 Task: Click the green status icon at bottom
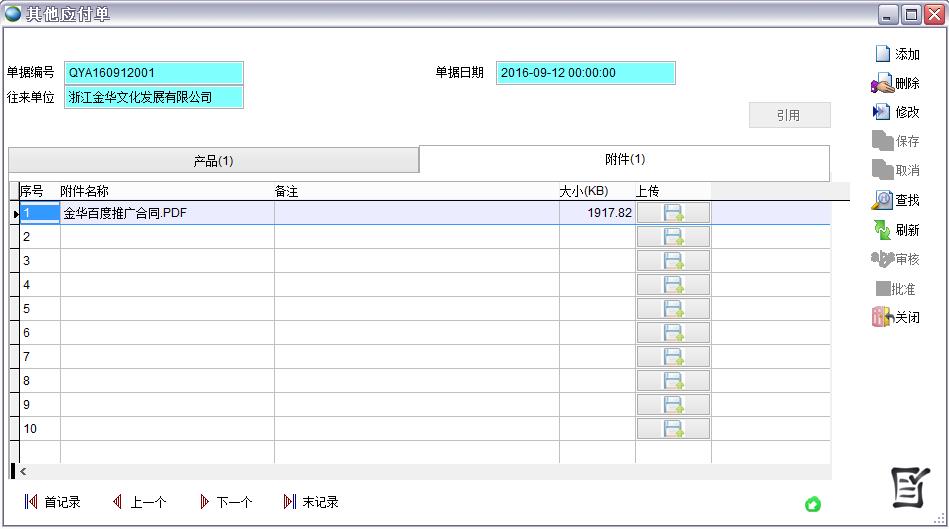813,504
